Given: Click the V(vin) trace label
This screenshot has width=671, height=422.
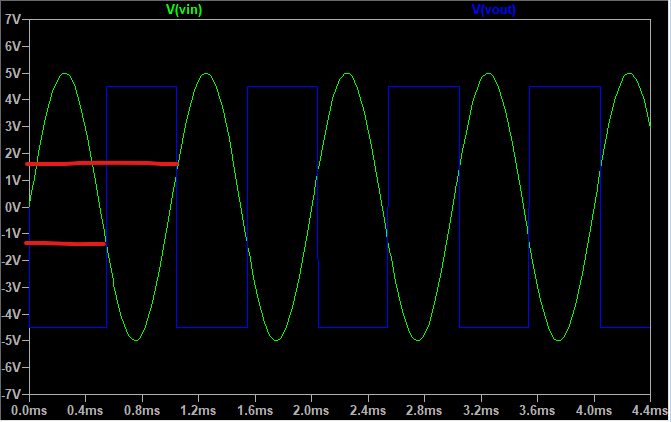Looking at the screenshot, I should pyautogui.click(x=184, y=10).
